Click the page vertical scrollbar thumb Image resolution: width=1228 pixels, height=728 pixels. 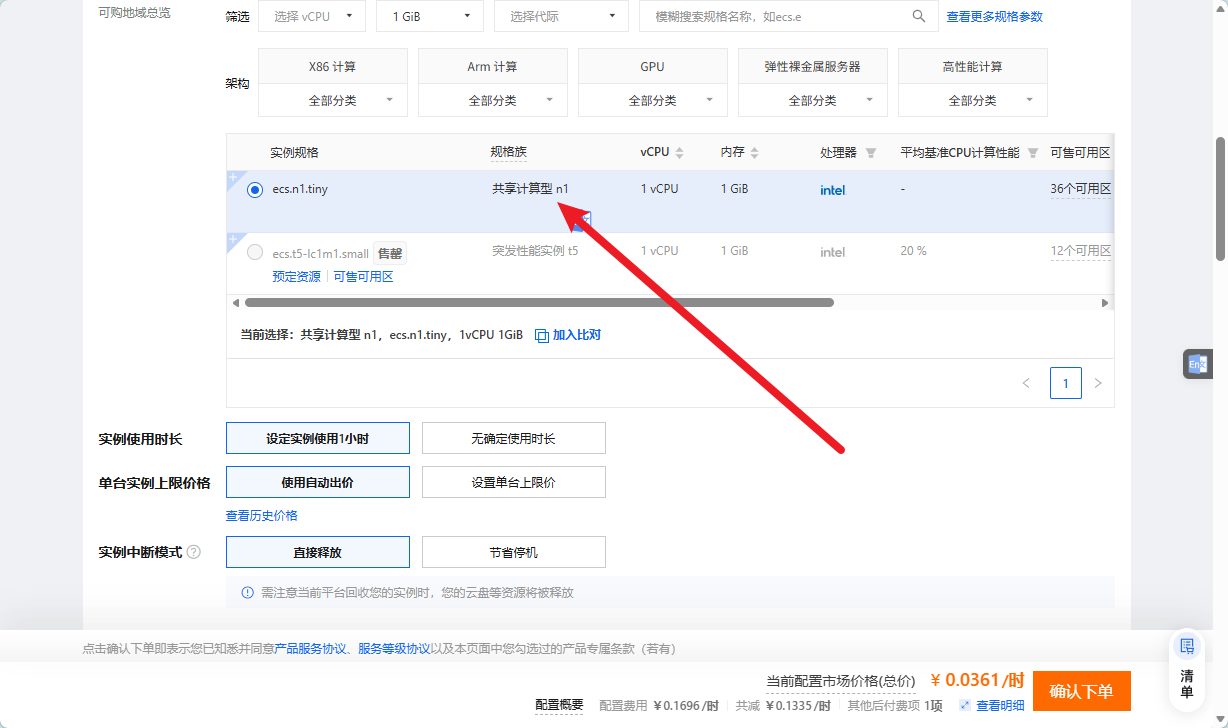(x=1221, y=197)
